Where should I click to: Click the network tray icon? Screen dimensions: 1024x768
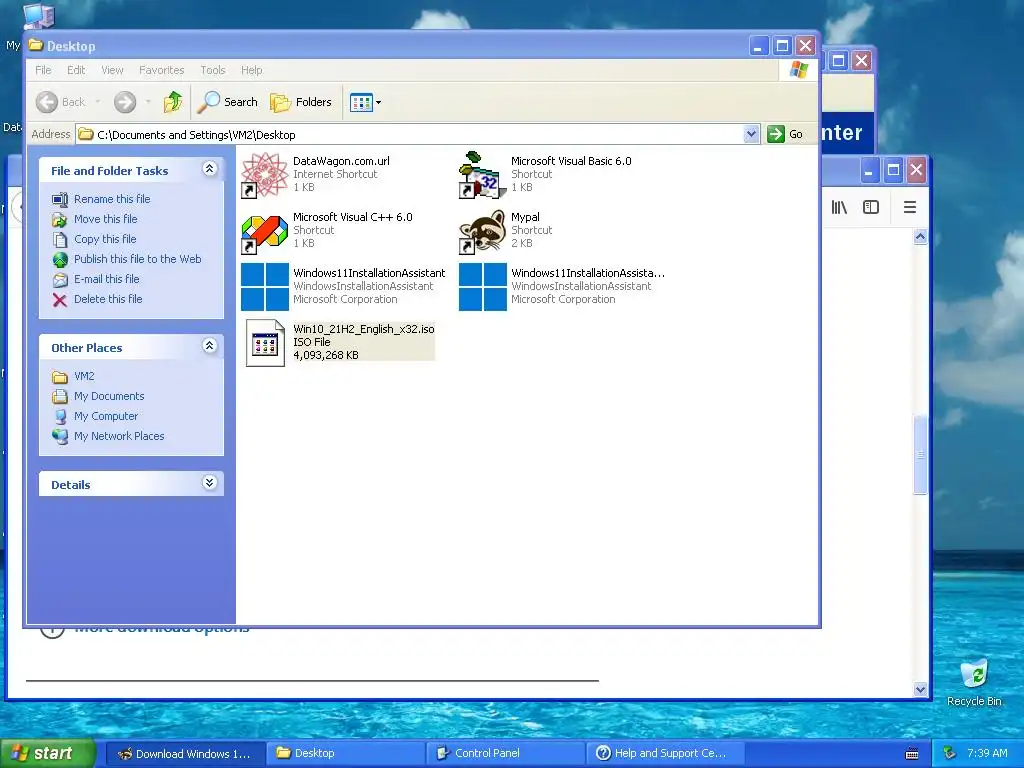pos(950,754)
